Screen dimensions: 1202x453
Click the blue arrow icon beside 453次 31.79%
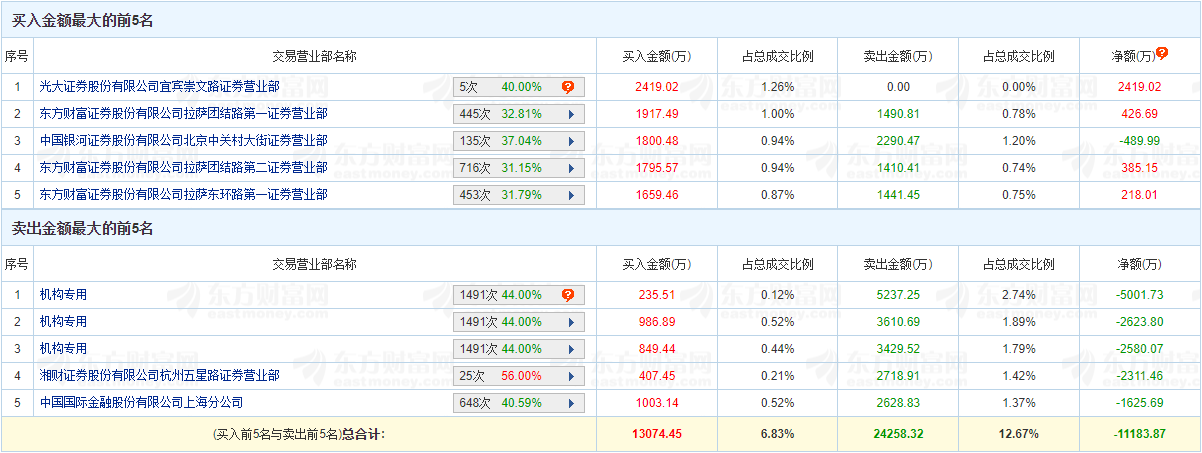coord(571,195)
